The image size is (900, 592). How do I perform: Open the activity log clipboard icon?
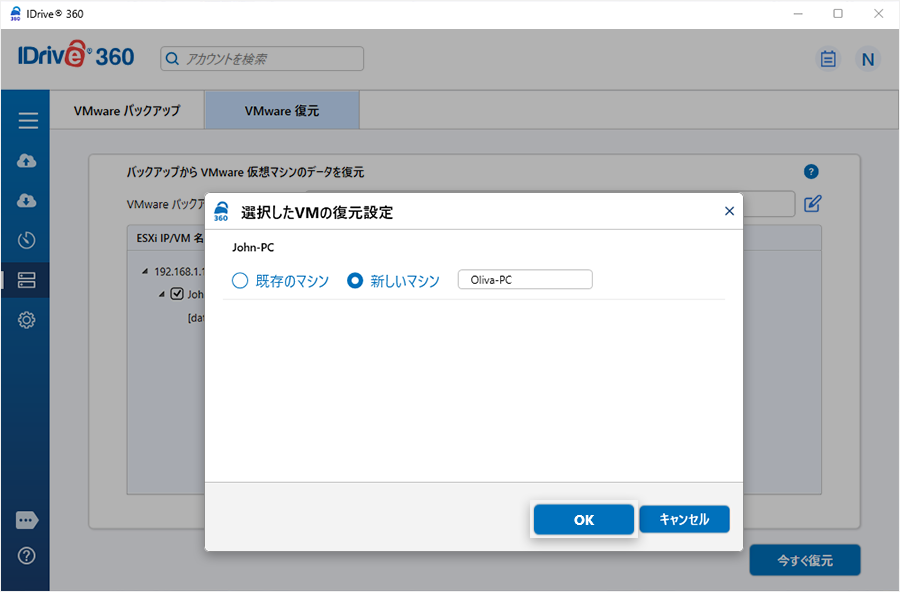pyautogui.click(x=828, y=59)
